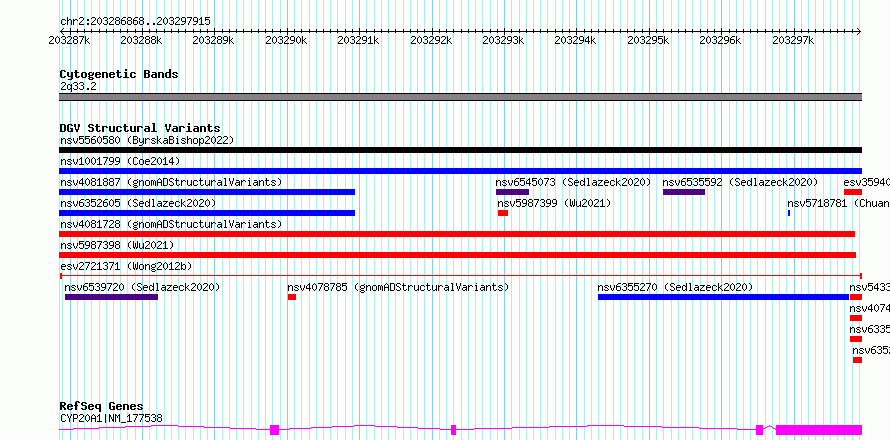Click the chr2:203286868..203297915 coordinate label
The height and width of the screenshot is (440, 890).
[135, 22]
